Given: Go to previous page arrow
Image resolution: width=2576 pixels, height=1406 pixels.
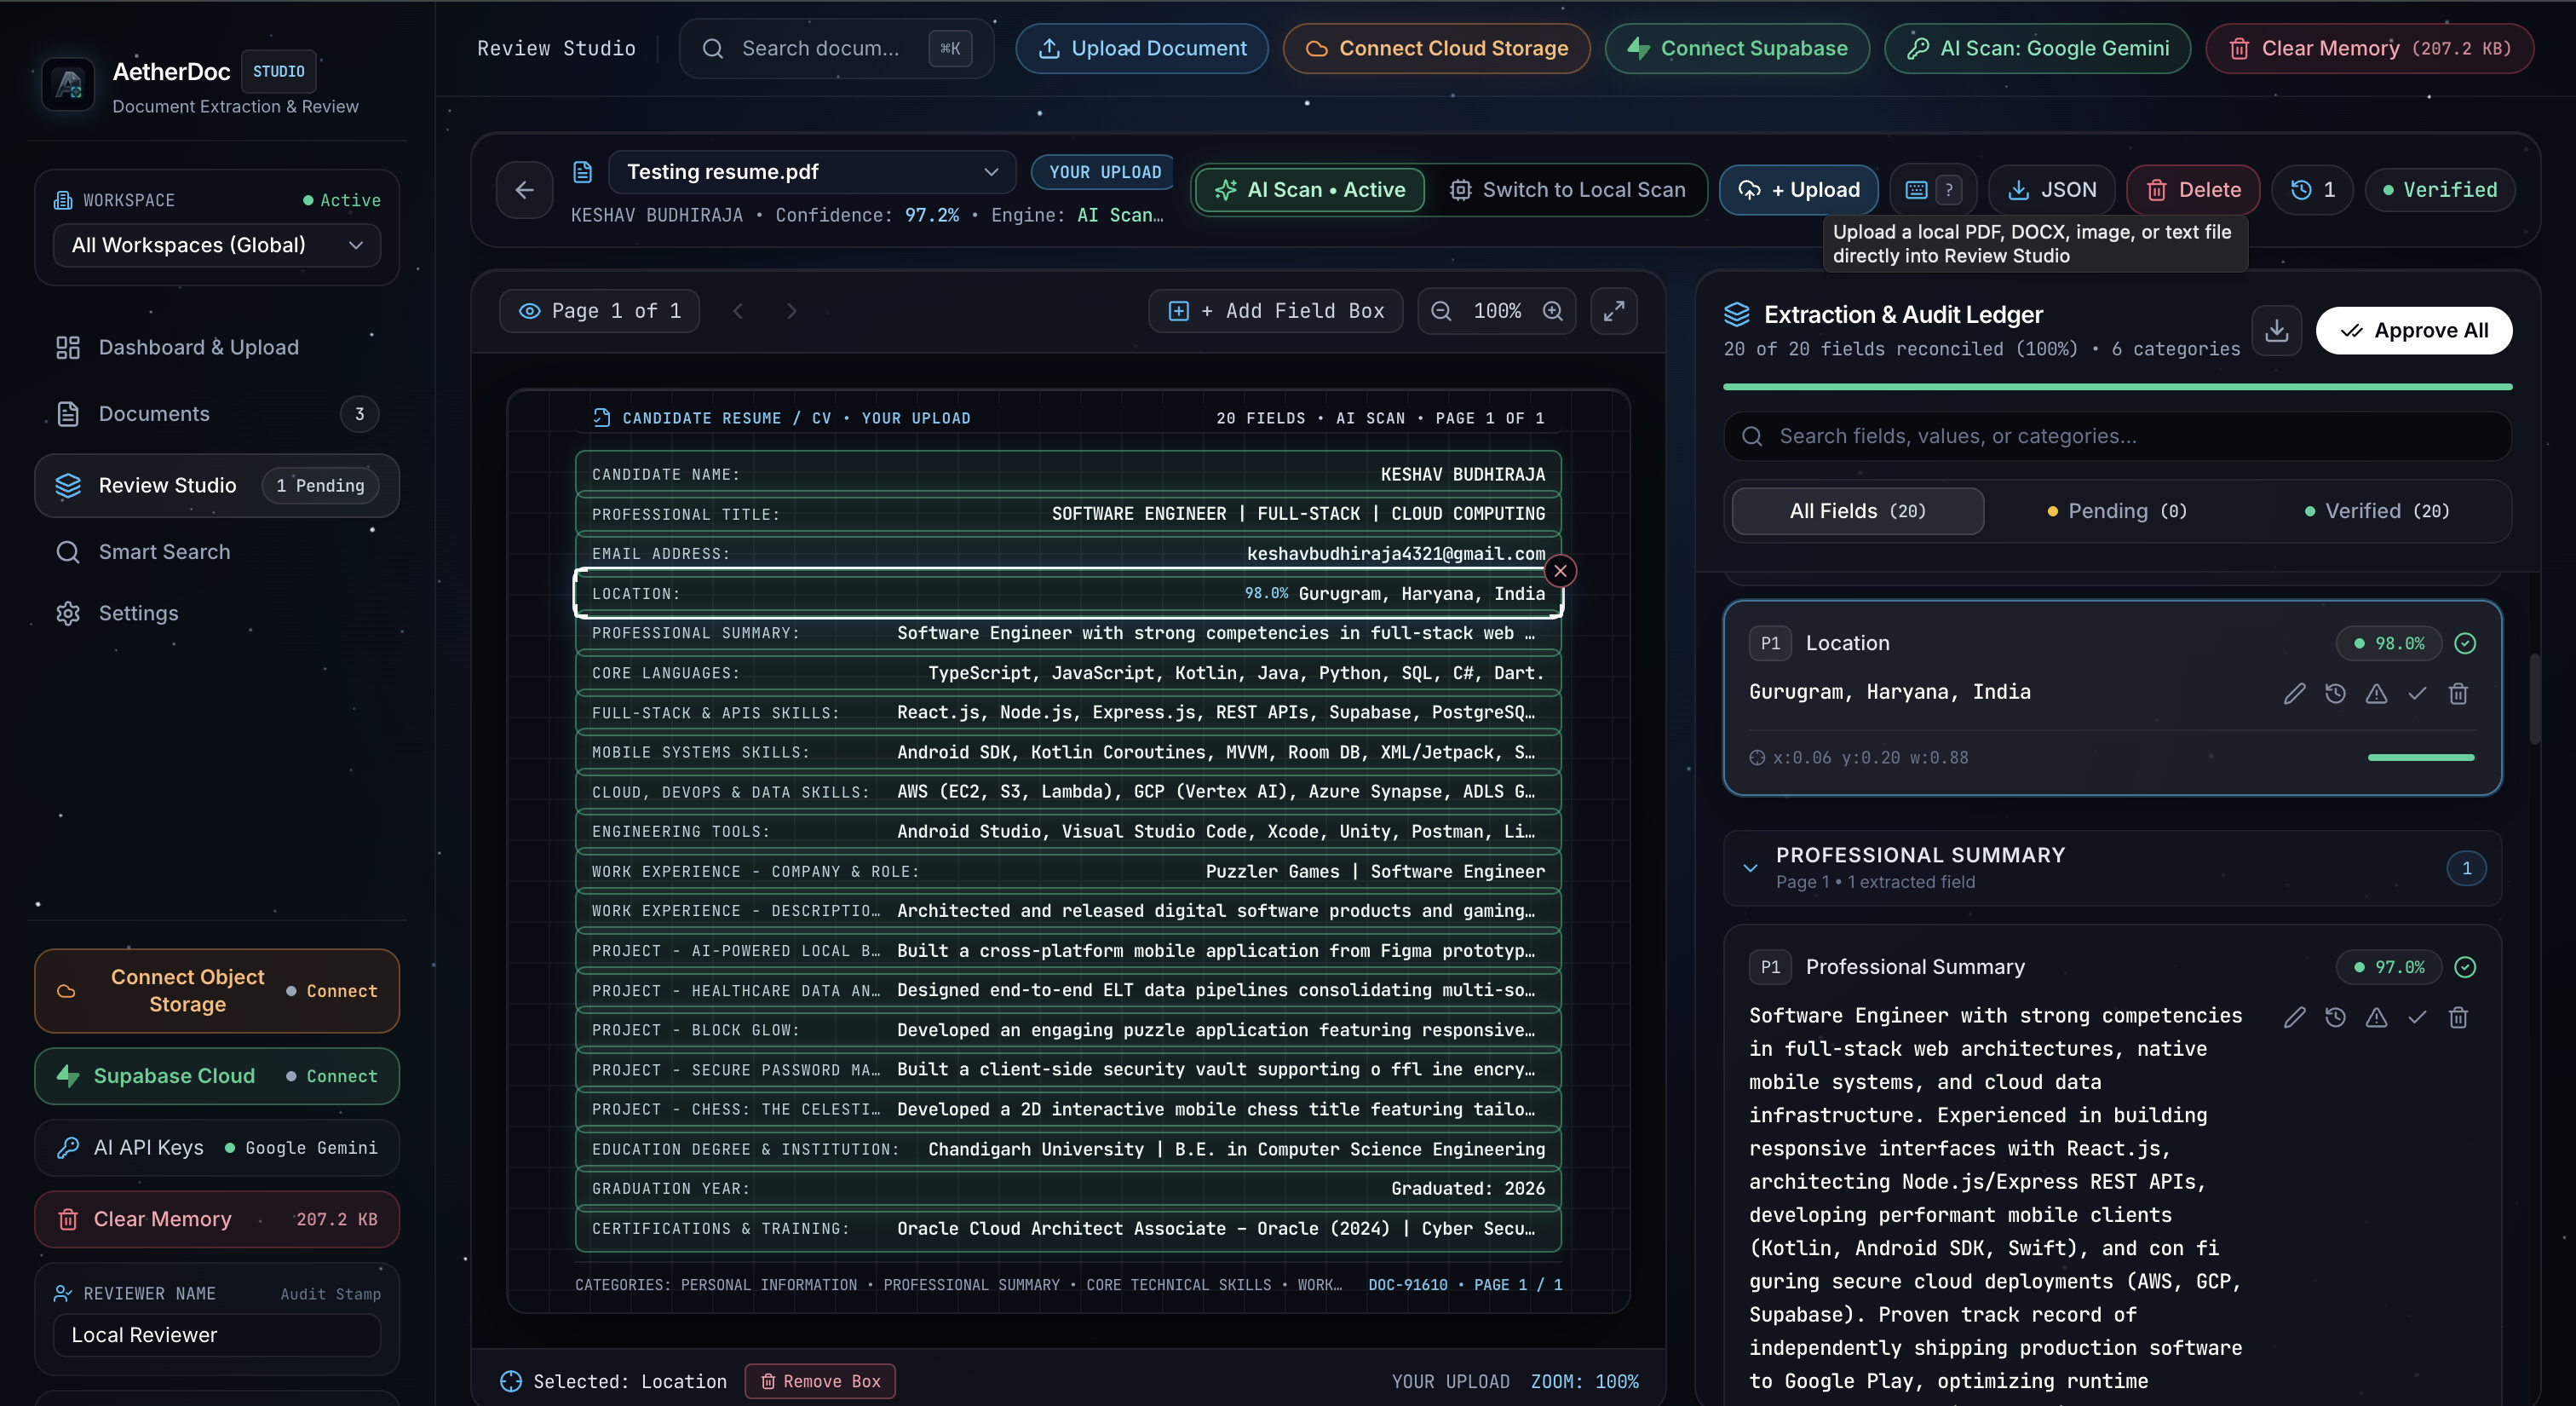Looking at the screenshot, I should click(x=738, y=311).
